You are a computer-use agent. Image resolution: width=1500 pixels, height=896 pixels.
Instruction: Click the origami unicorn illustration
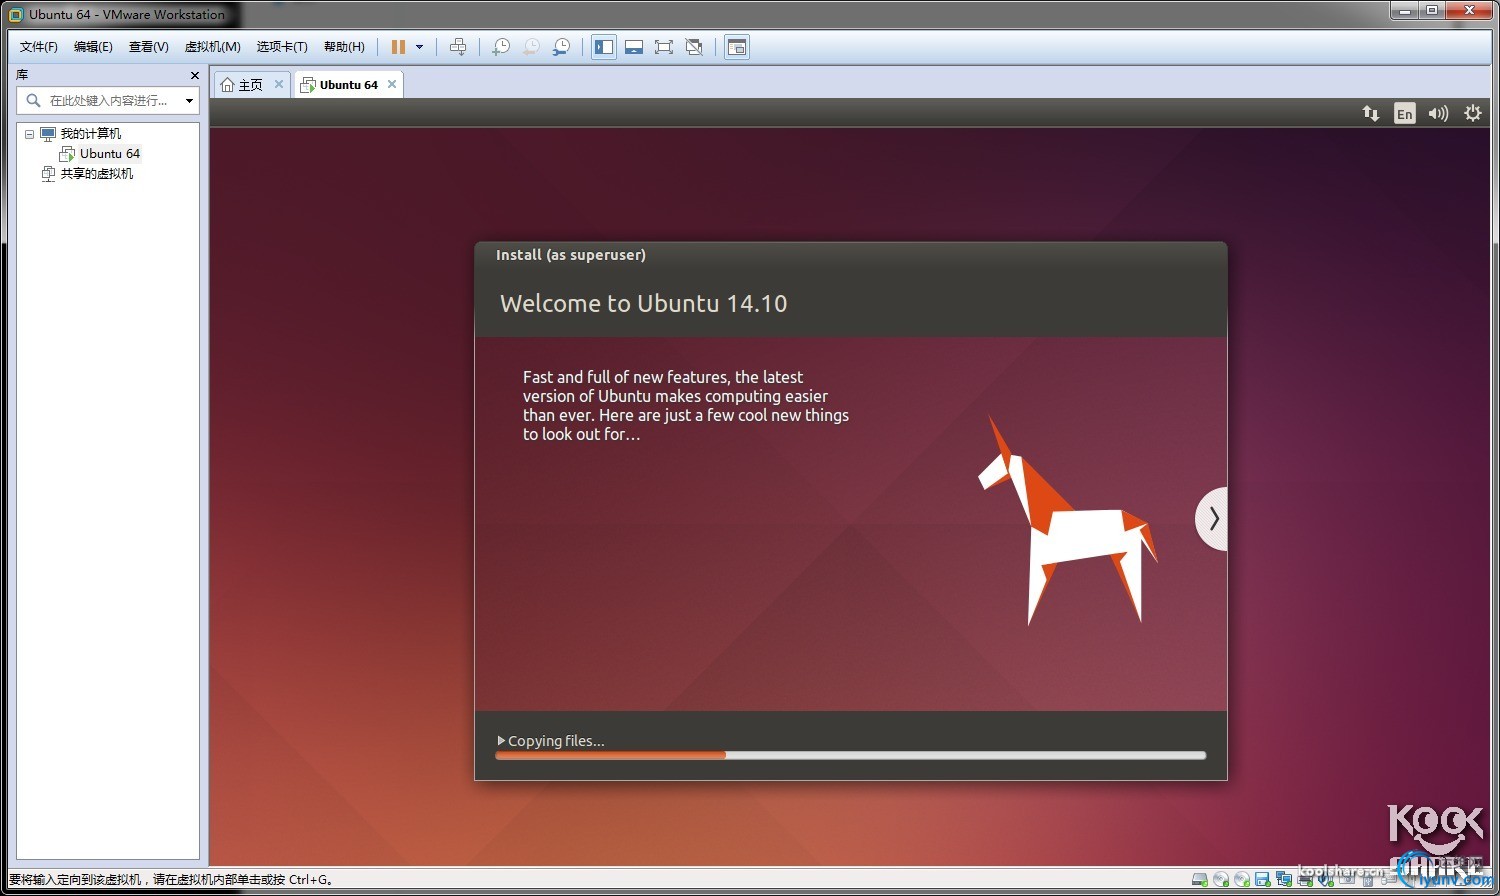tap(1067, 521)
